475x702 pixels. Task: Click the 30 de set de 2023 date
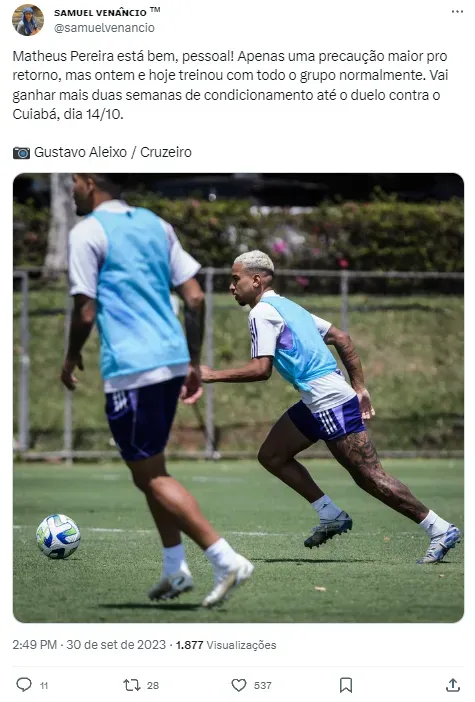[x=116, y=645]
